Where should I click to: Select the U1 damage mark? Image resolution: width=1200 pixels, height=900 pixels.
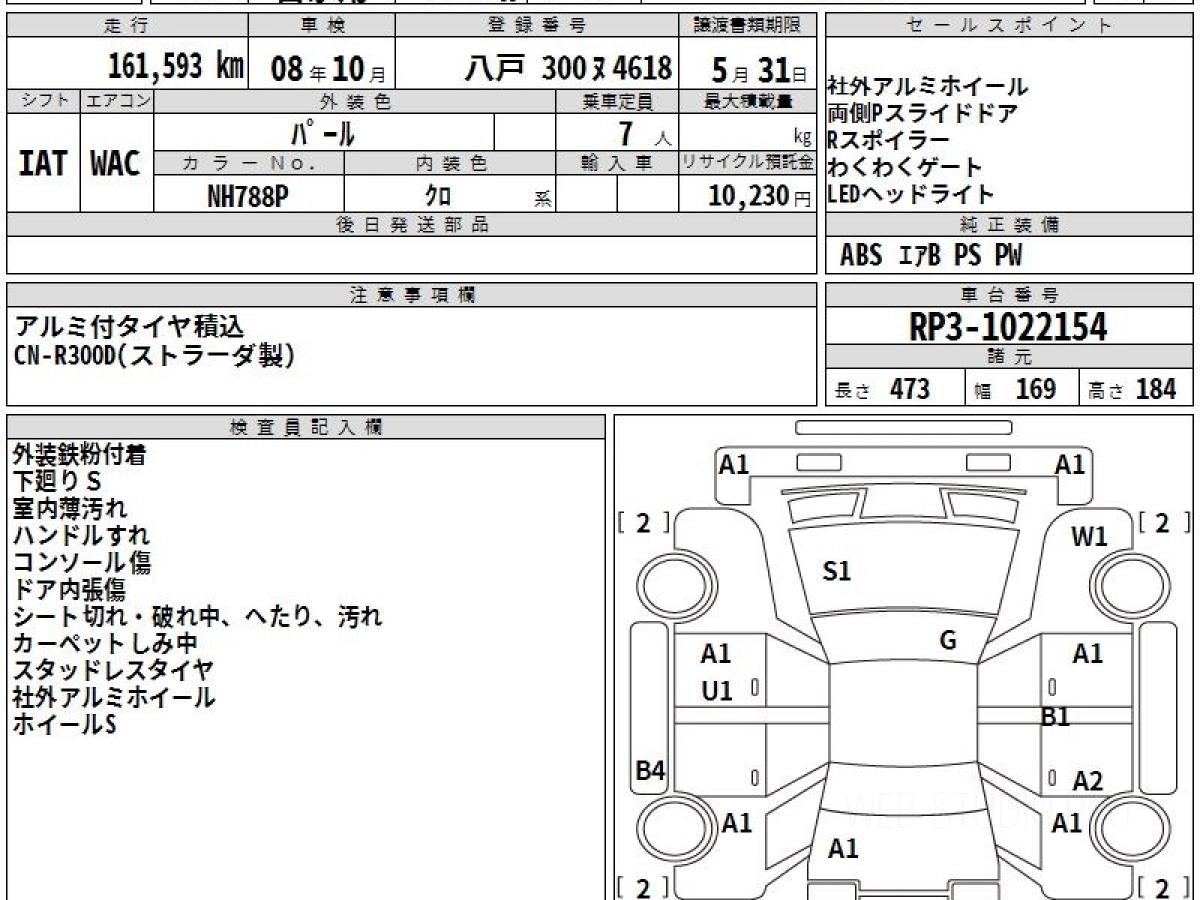pyautogui.click(x=717, y=690)
